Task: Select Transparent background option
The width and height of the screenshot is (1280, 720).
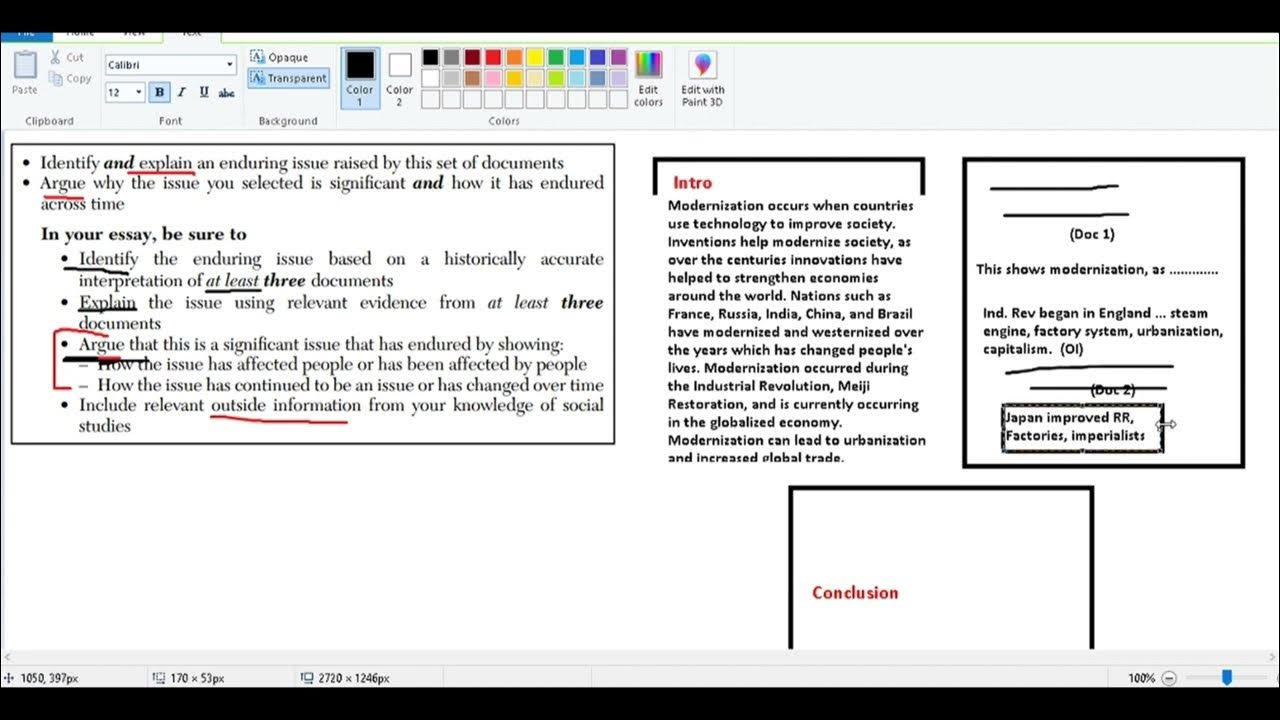Action: click(289, 78)
